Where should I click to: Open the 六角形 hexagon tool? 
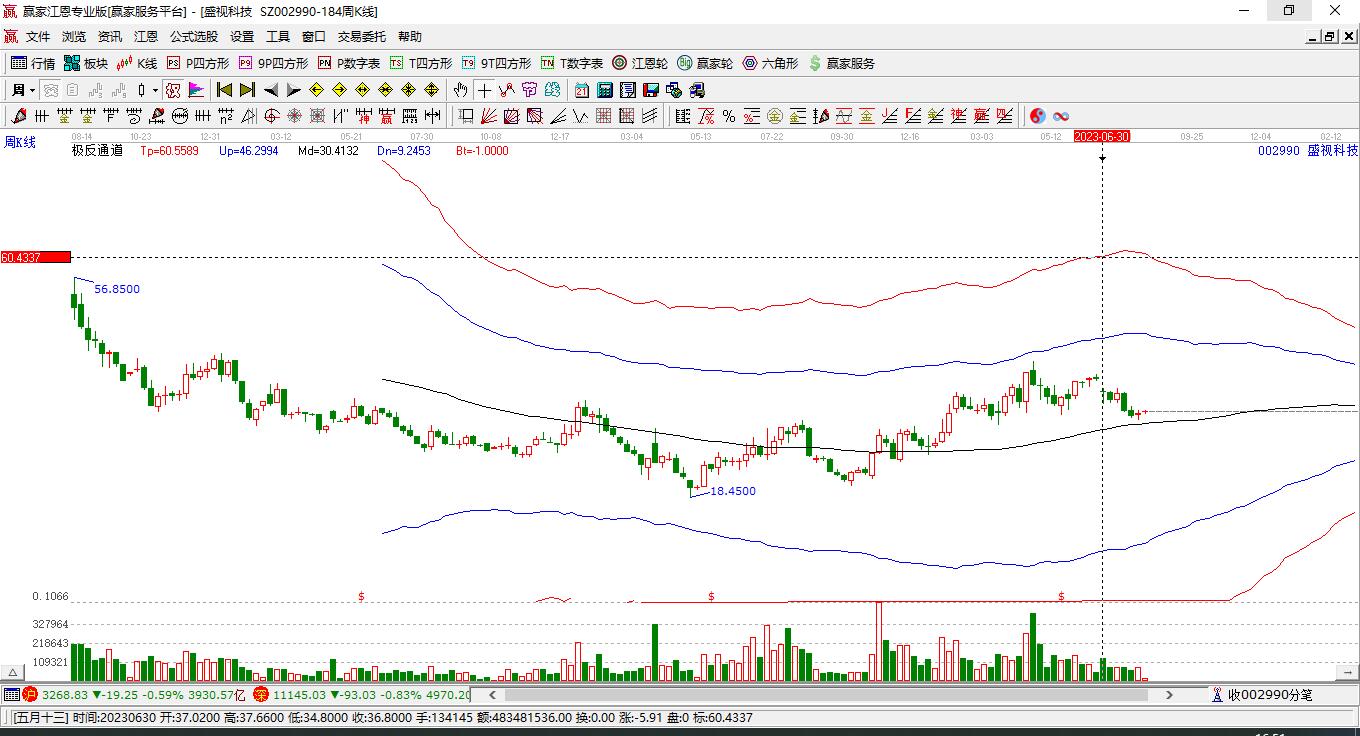pyautogui.click(x=770, y=63)
